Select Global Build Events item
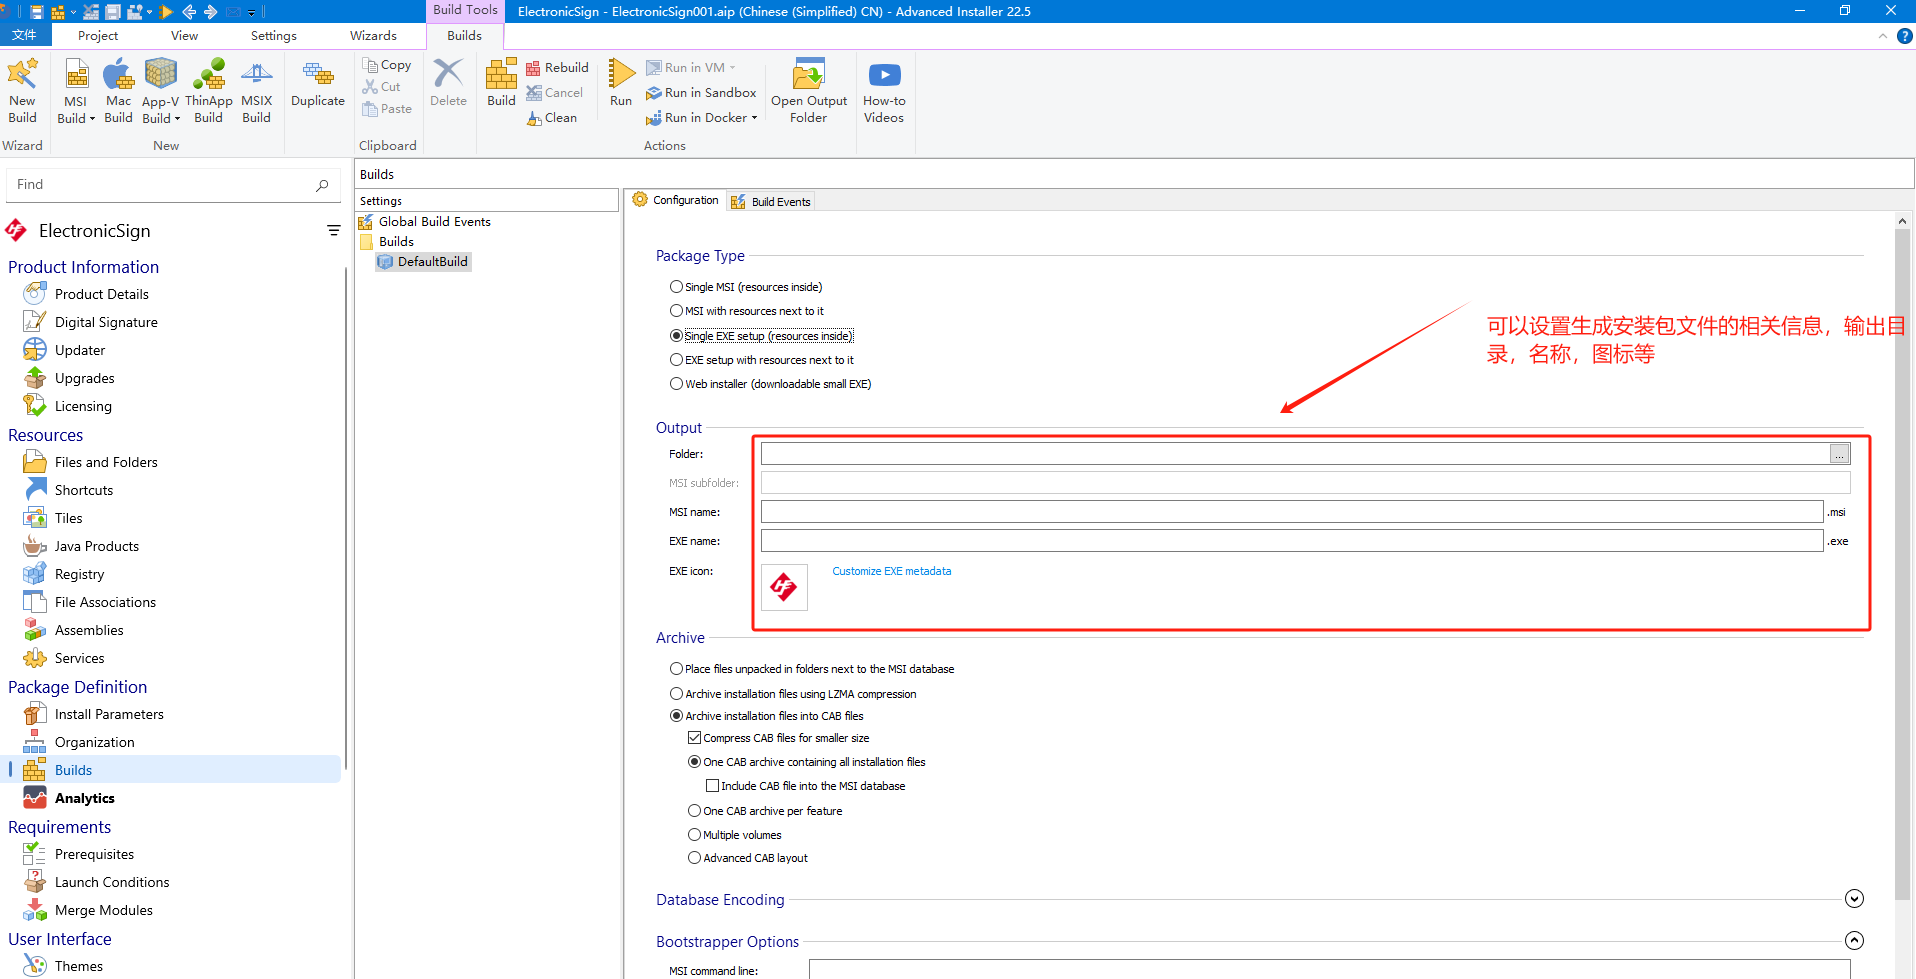The width and height of the screenshot is (1916, 979). (425, 222)
